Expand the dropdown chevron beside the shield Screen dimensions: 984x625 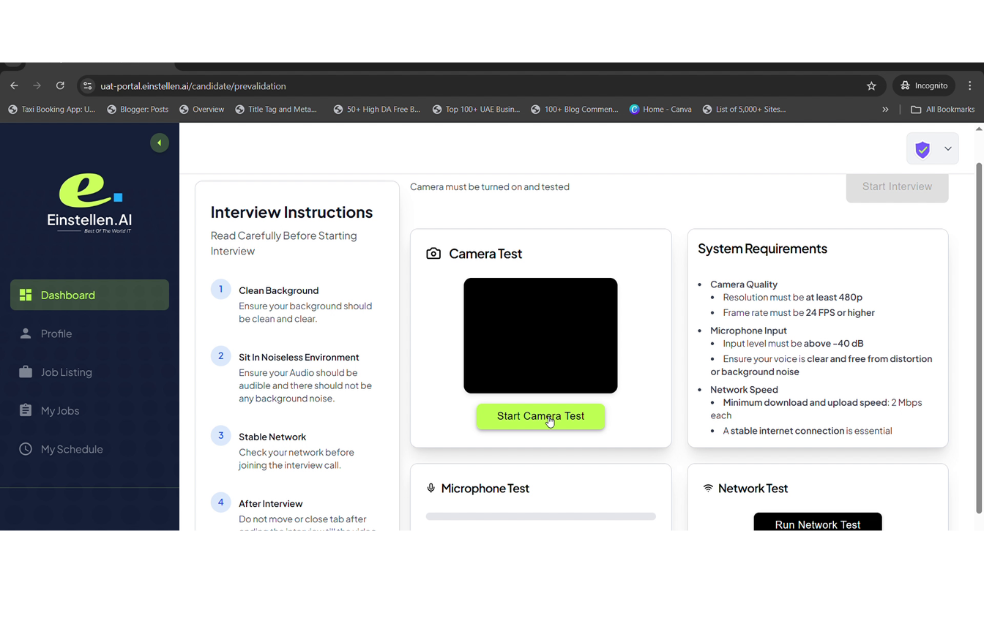pos(948,149)
